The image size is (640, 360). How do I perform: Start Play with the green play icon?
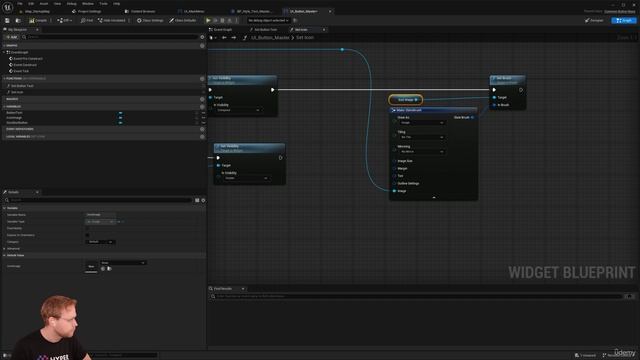208,20
